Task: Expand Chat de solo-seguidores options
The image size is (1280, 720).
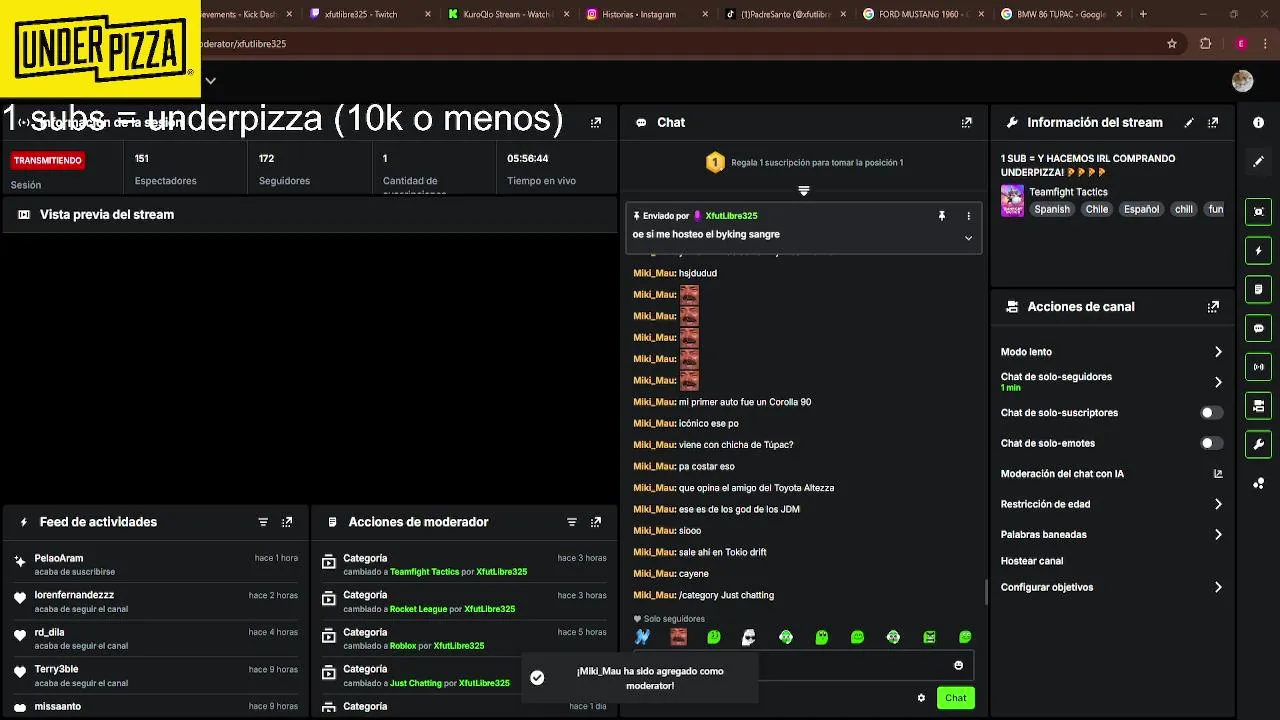Action: click(x=1218, y=382)
